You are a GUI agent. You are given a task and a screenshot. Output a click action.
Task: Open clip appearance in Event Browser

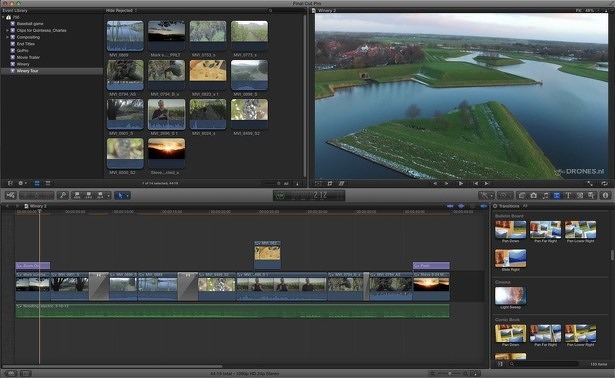click(297, 183)
